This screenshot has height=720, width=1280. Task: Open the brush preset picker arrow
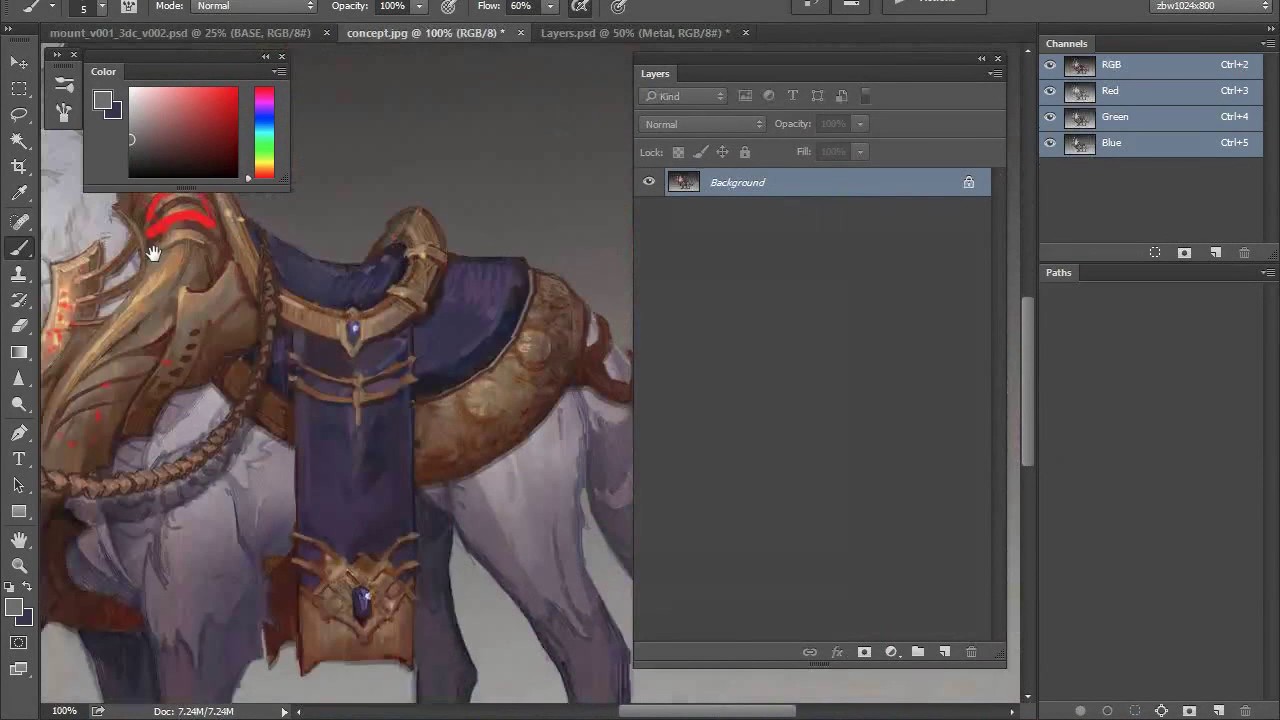(x=101, y=7)
